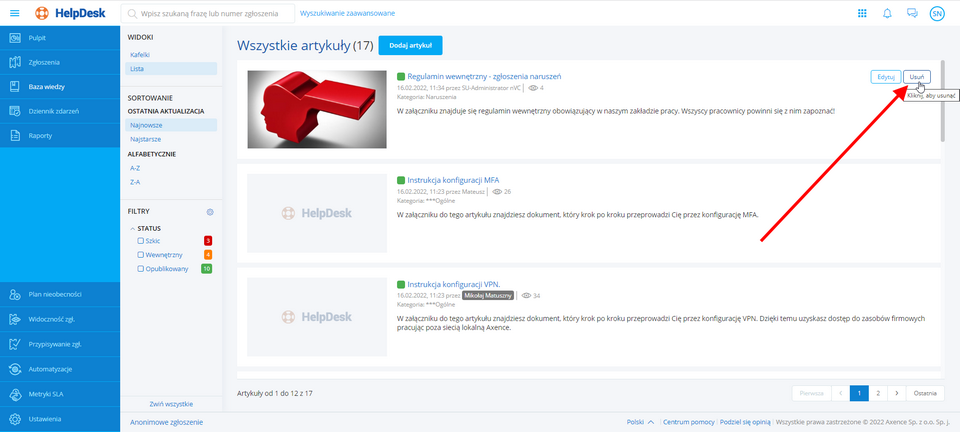Tick the Opublikowany status filter
The height and width of the screenshot is (432, 960).
tap(141, 269)
